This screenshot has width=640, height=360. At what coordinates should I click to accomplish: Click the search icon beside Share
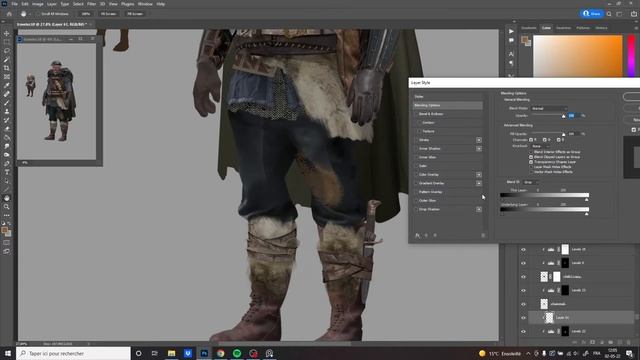[609, 14]
